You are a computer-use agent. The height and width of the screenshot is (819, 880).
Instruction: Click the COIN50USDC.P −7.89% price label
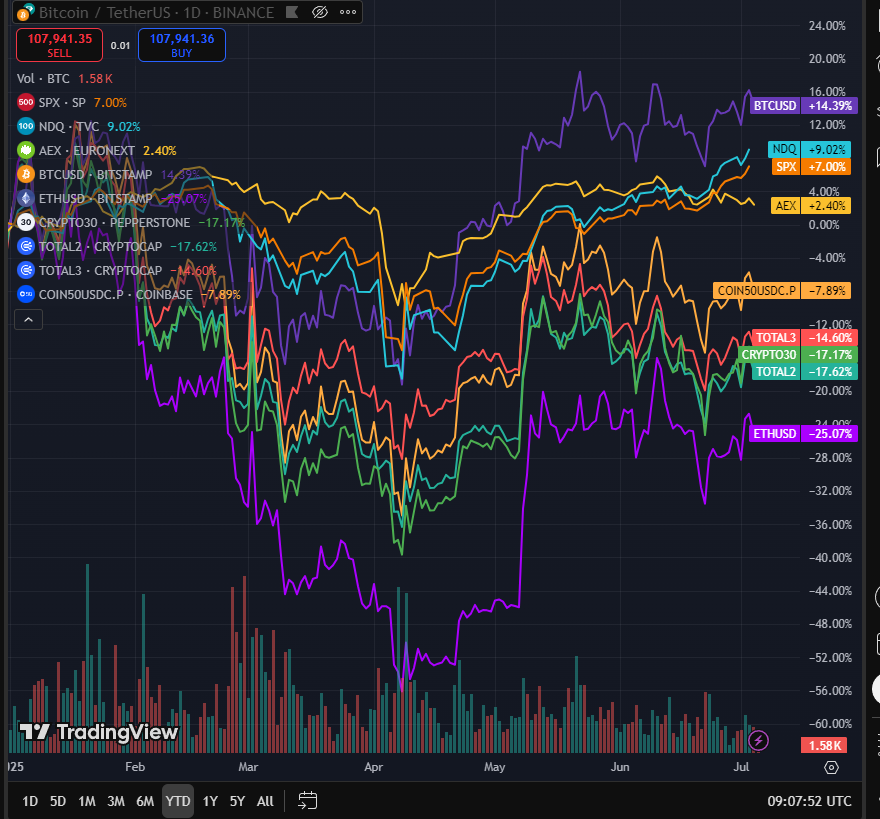tap(782, 291)
